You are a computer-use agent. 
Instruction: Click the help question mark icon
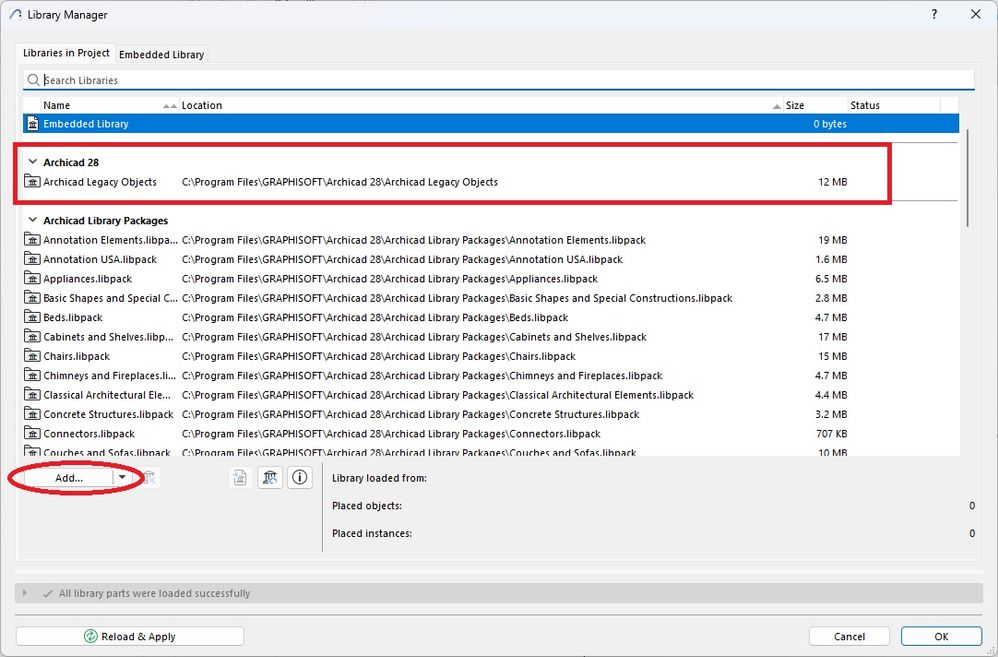point(934,14)
